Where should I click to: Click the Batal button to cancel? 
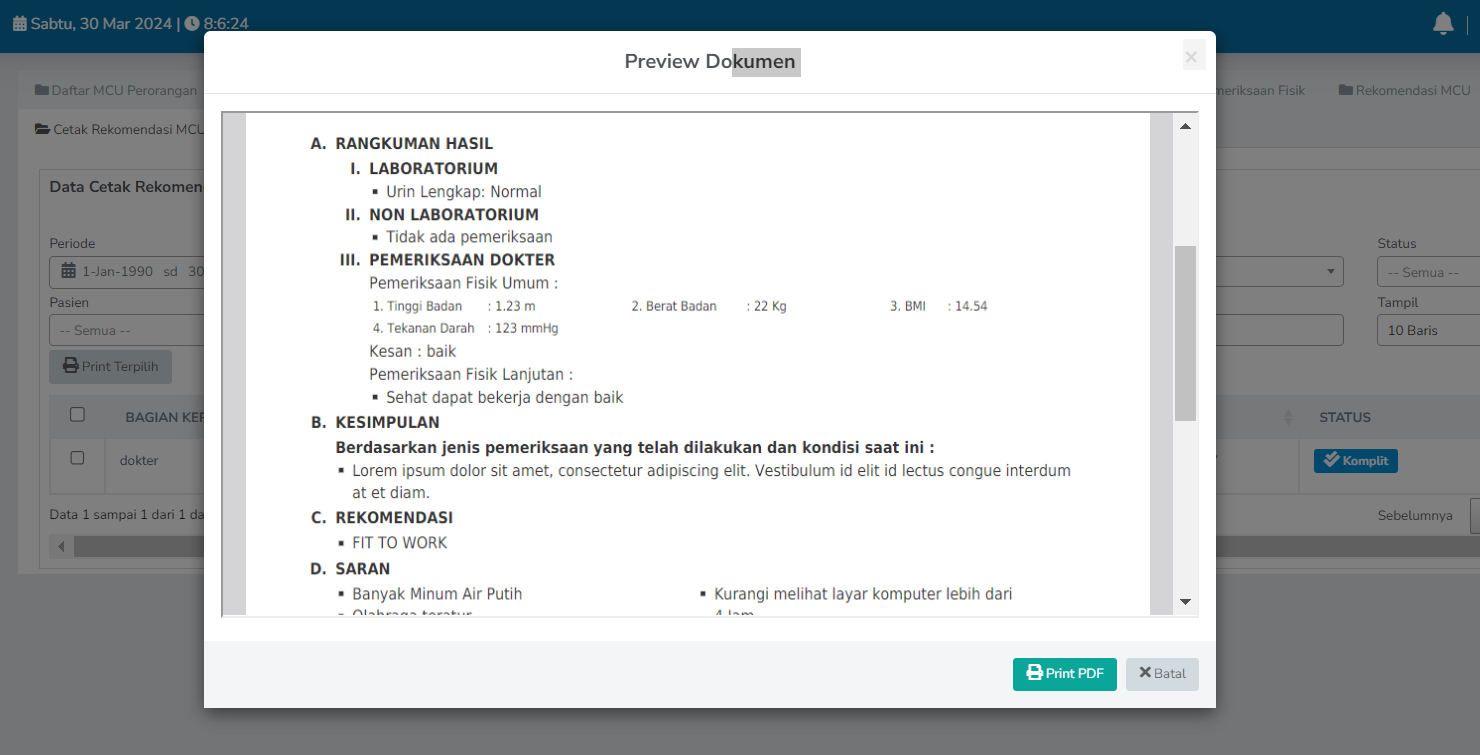tap(1162, 674)
